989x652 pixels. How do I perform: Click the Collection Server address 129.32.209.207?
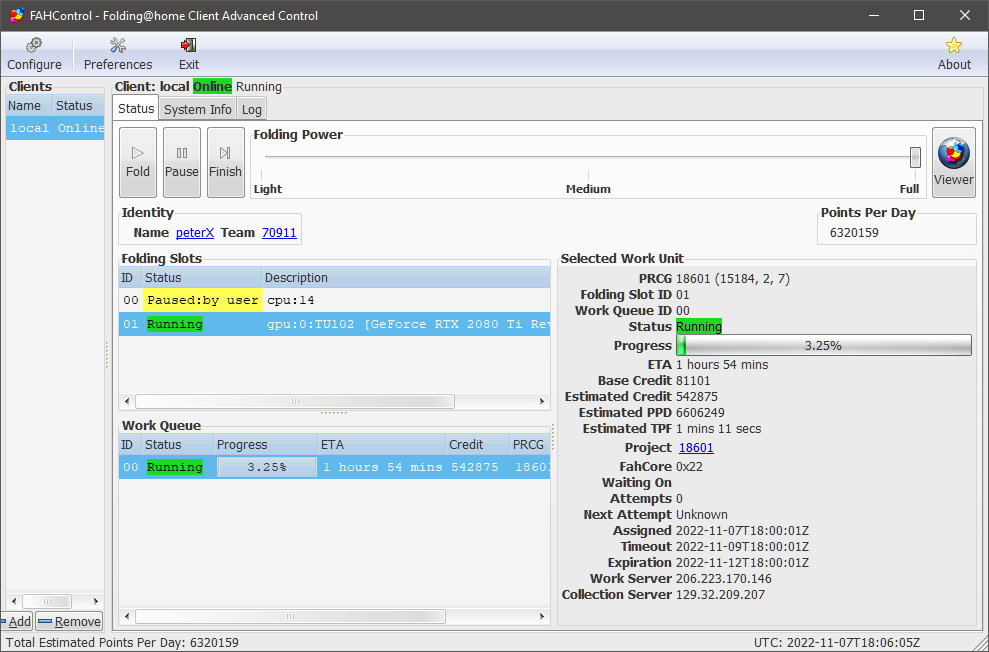720,595
